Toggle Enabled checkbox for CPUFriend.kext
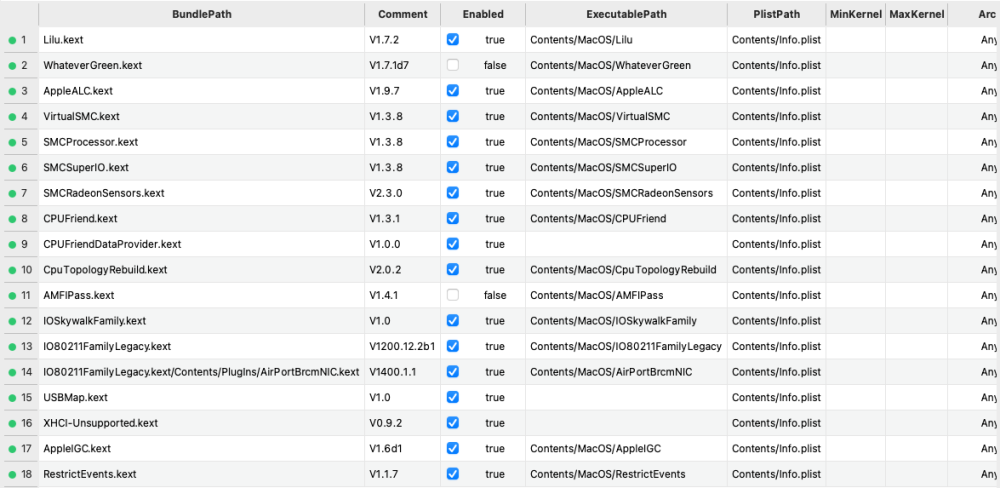 click(453, 218)
